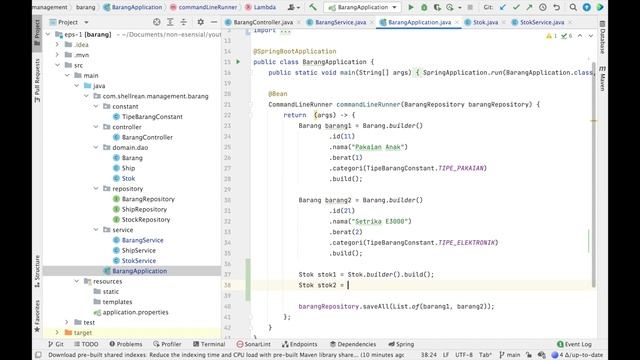Open Project panel settings gear

point(200,22)
